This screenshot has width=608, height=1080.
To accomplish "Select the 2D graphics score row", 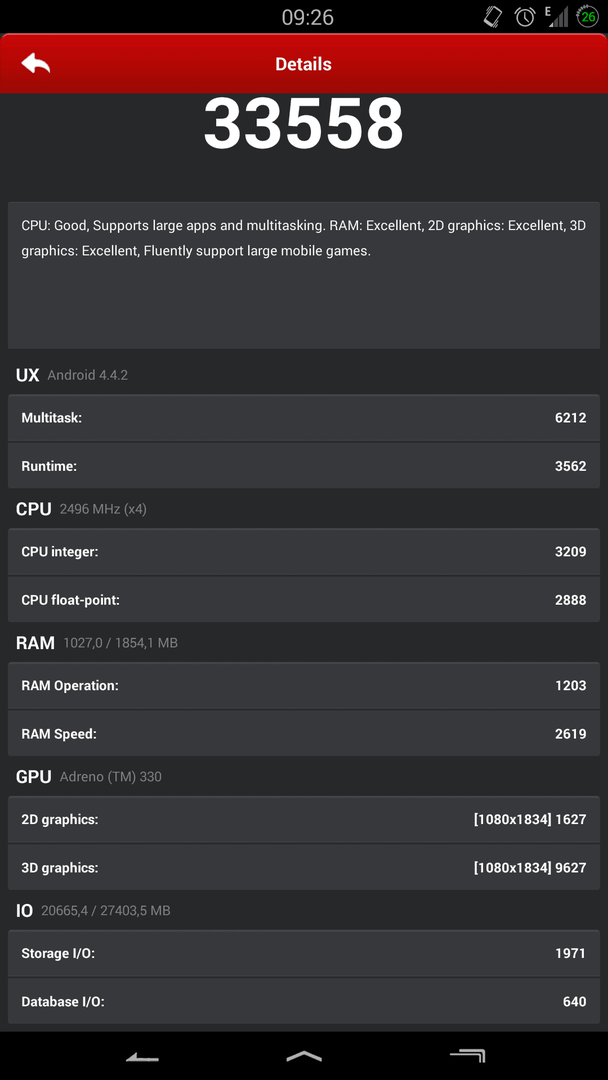I will (x=304, y=819).
